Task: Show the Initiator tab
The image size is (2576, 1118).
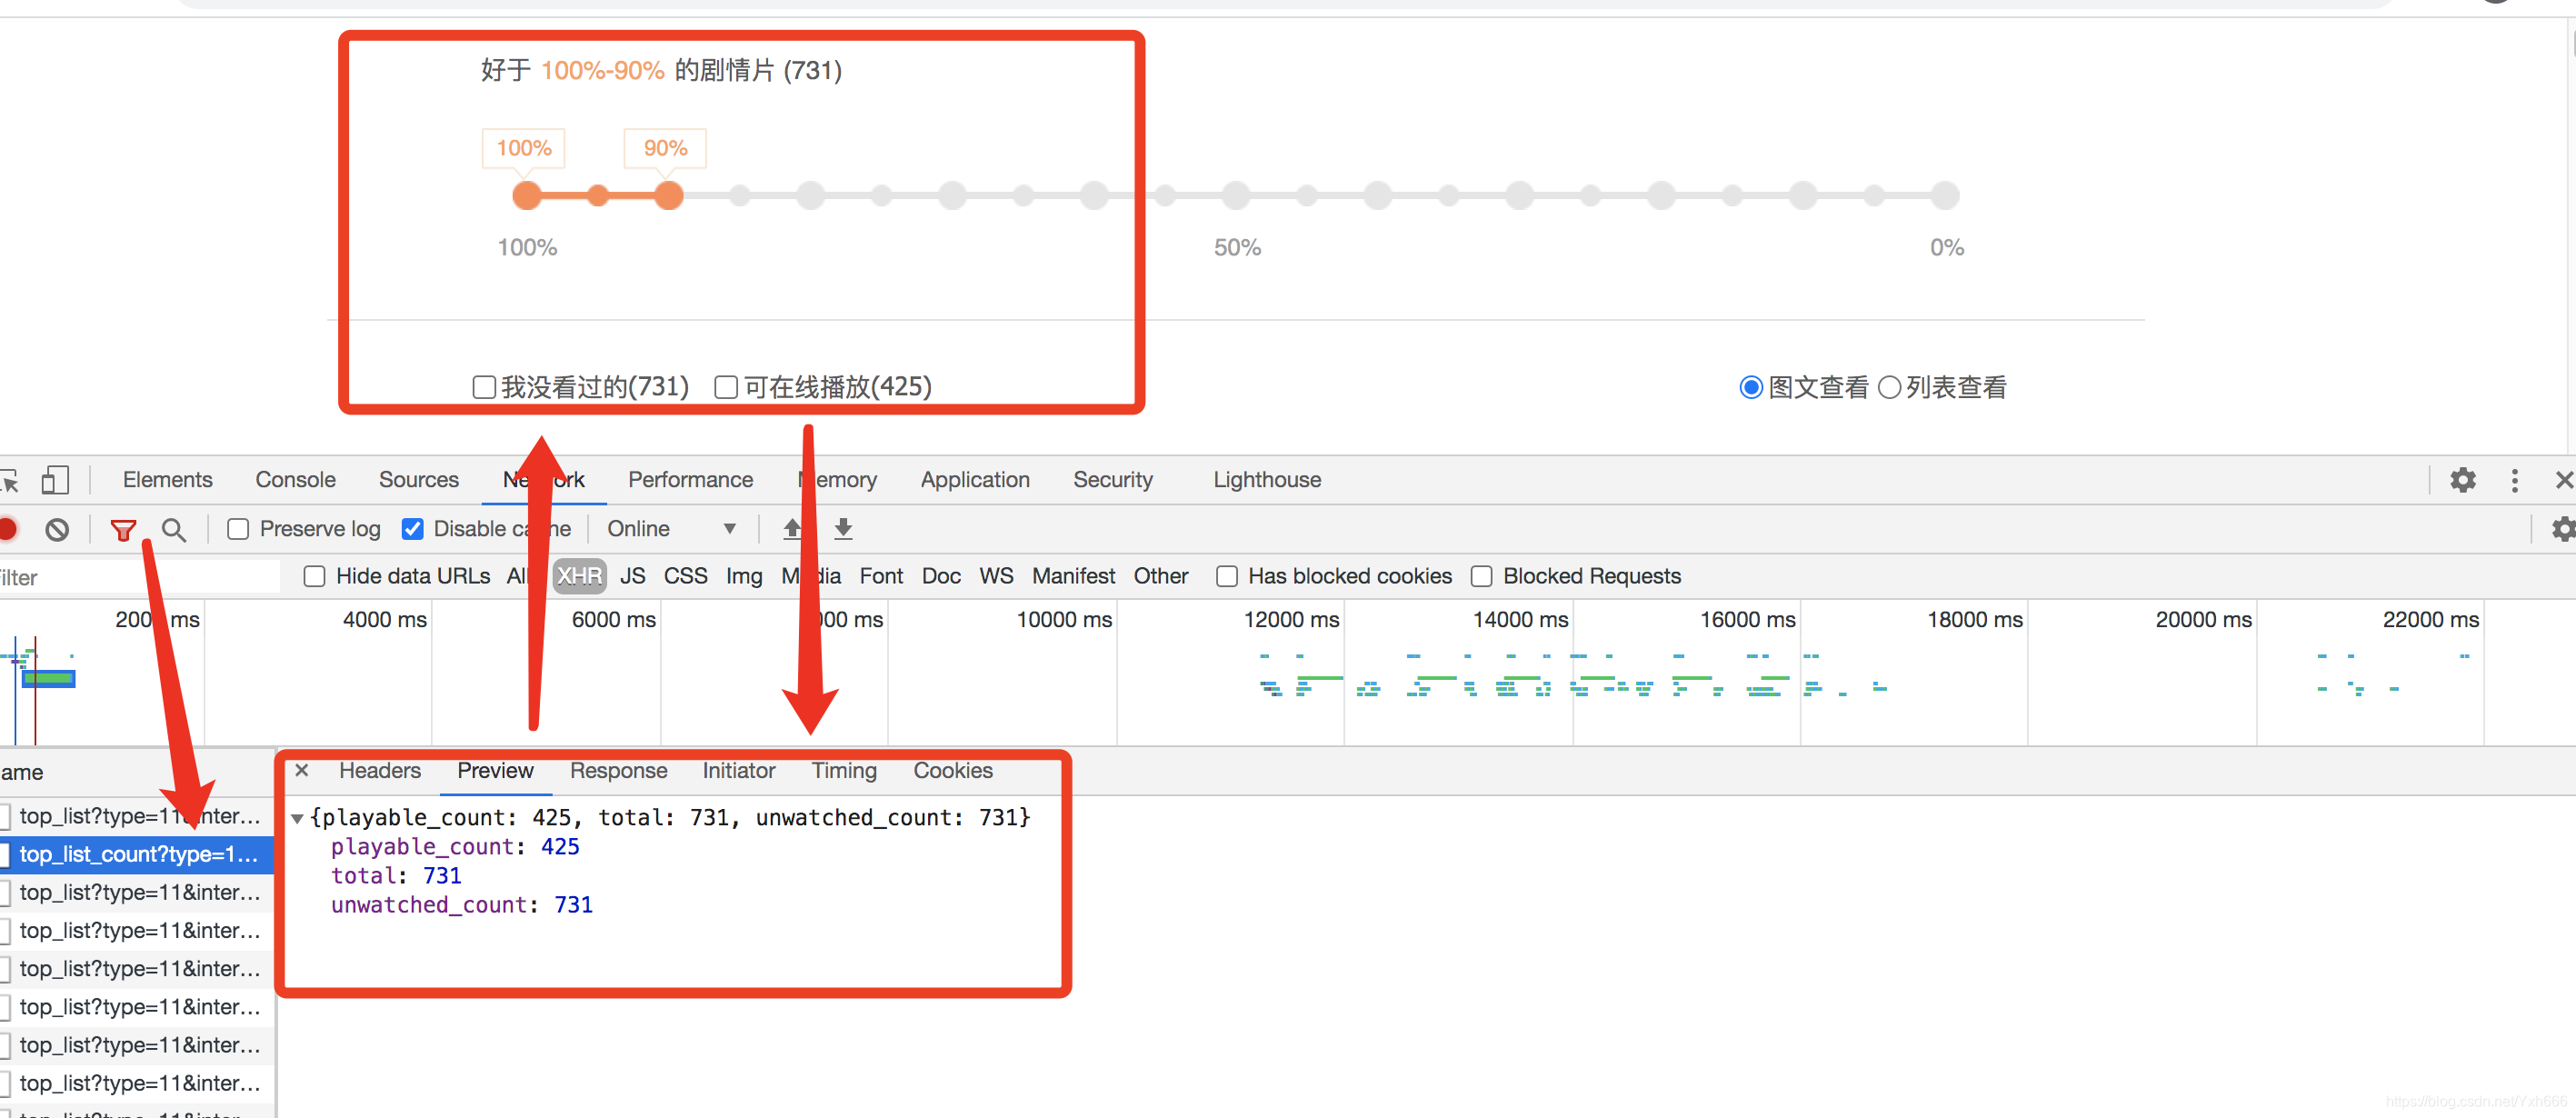Action: [738, 771]
